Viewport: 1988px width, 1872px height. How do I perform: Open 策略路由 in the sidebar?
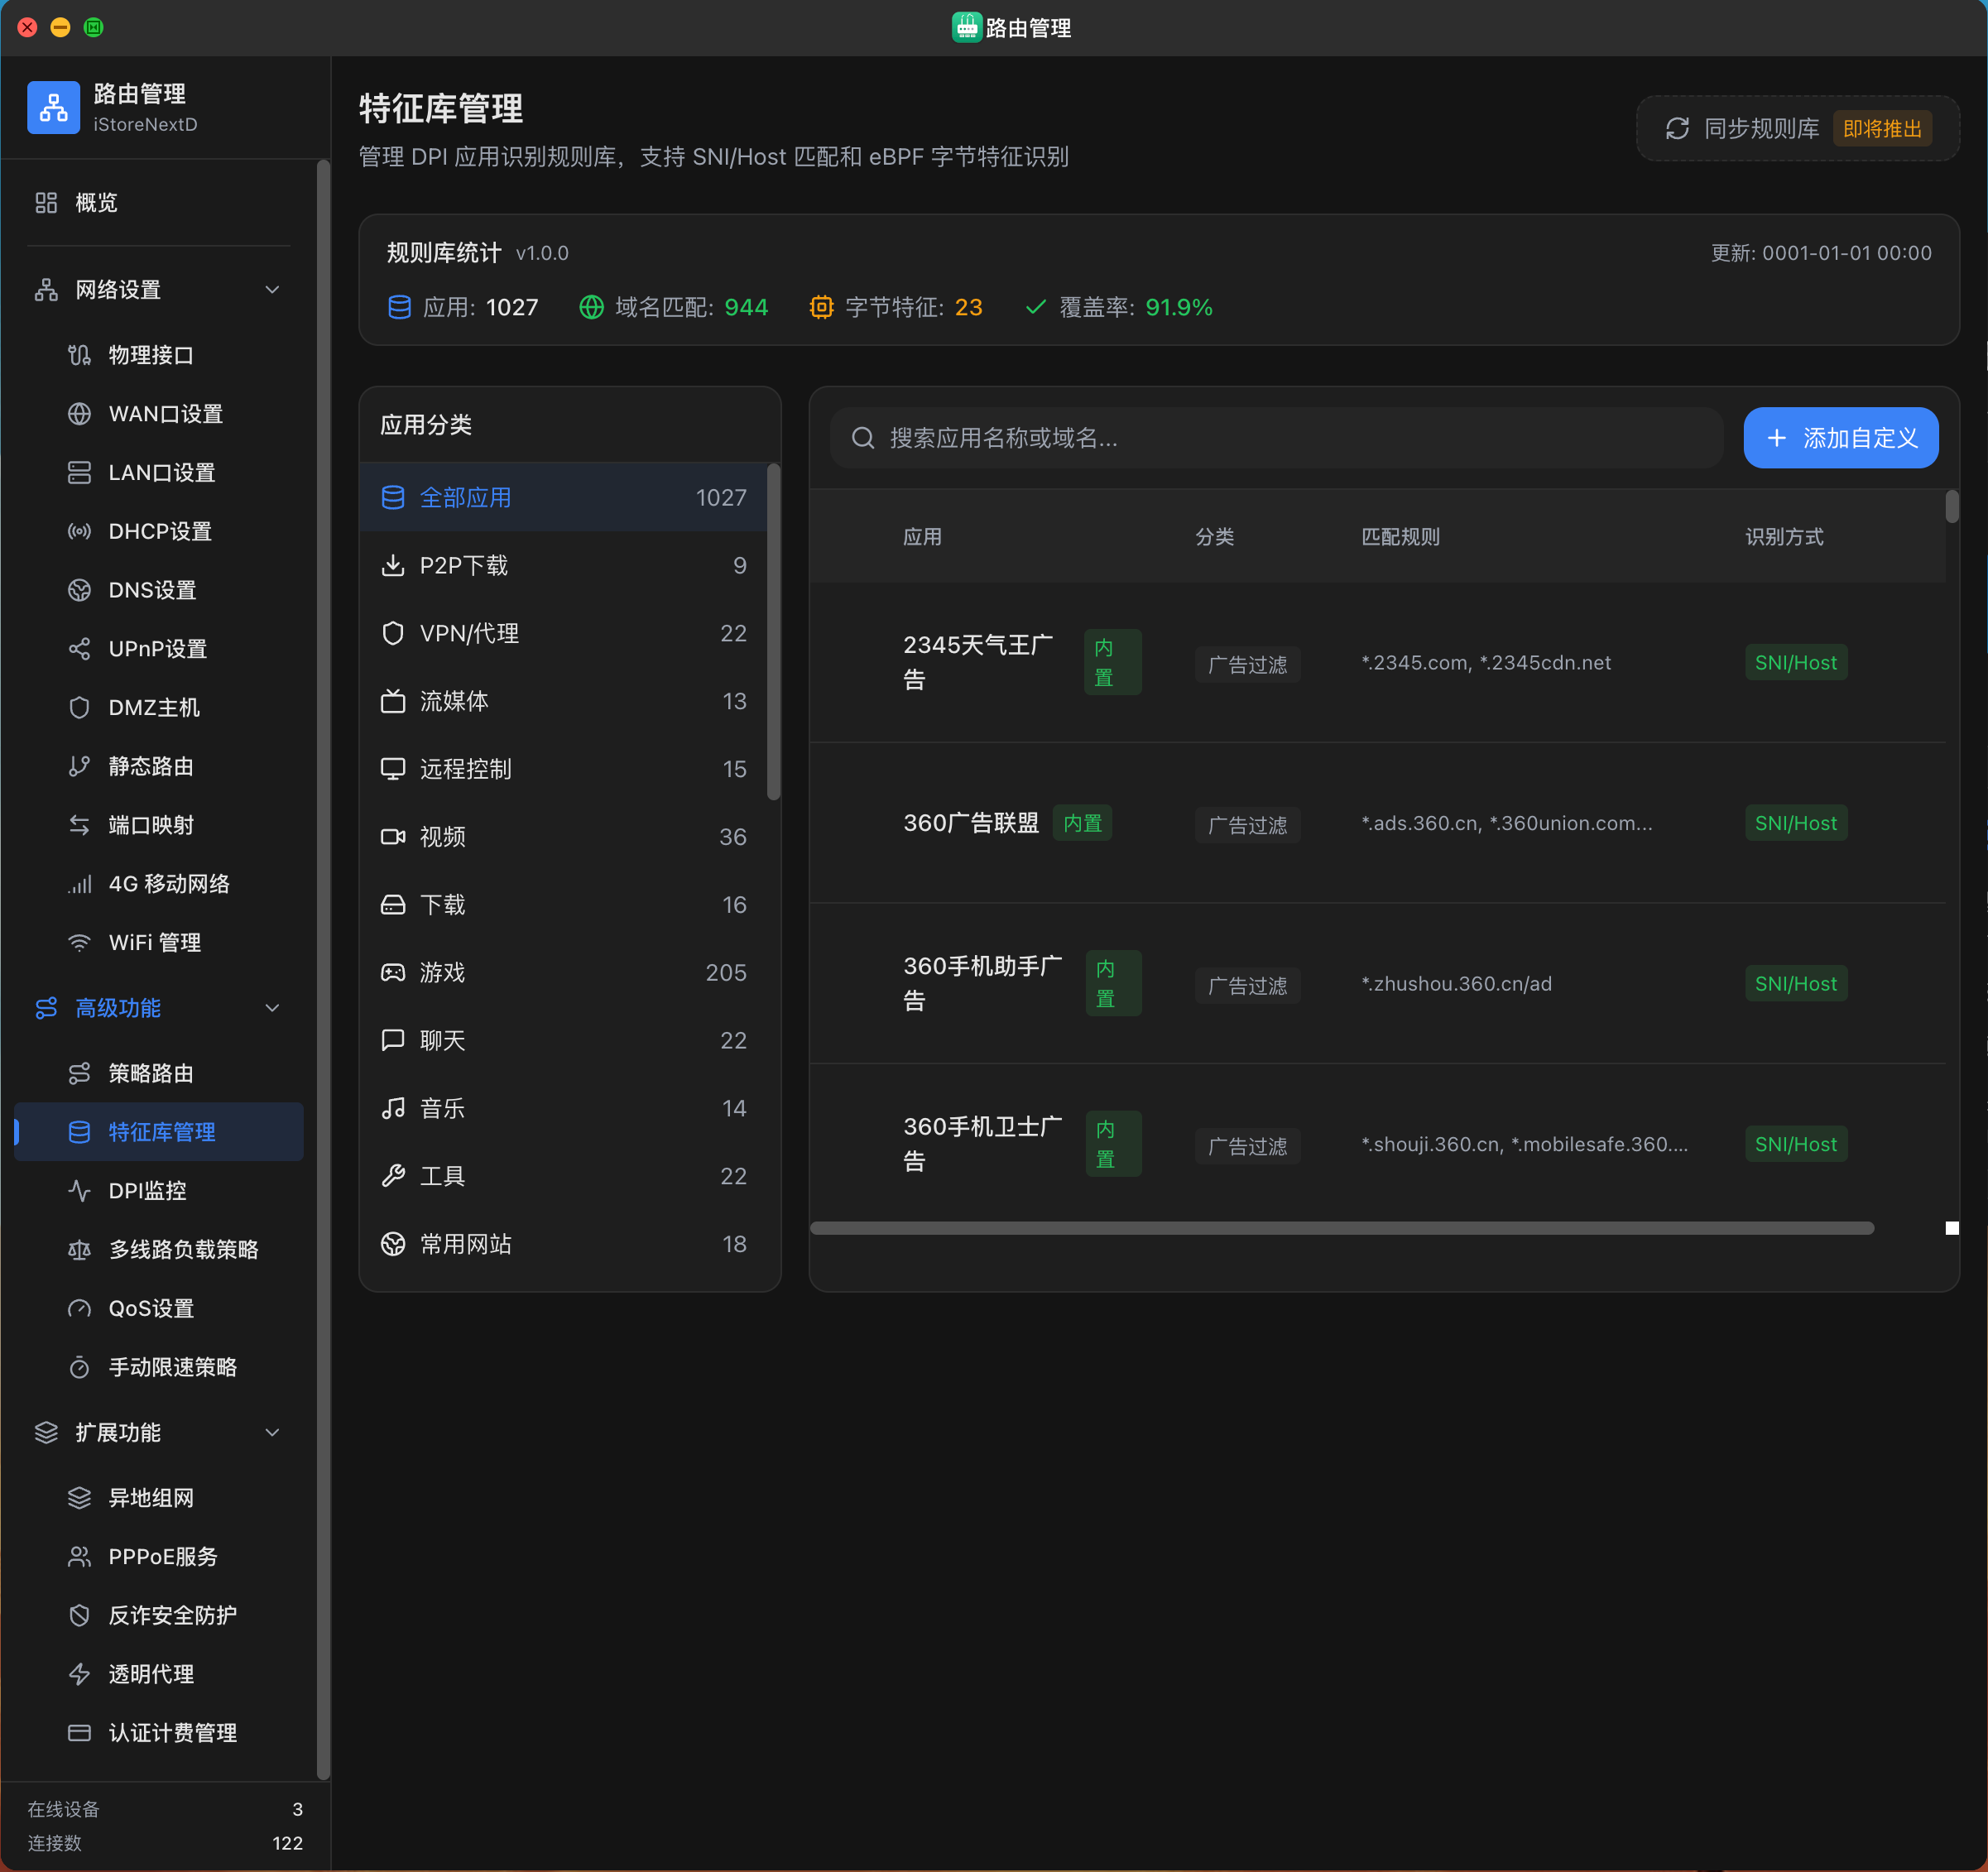pos(151,1074)
